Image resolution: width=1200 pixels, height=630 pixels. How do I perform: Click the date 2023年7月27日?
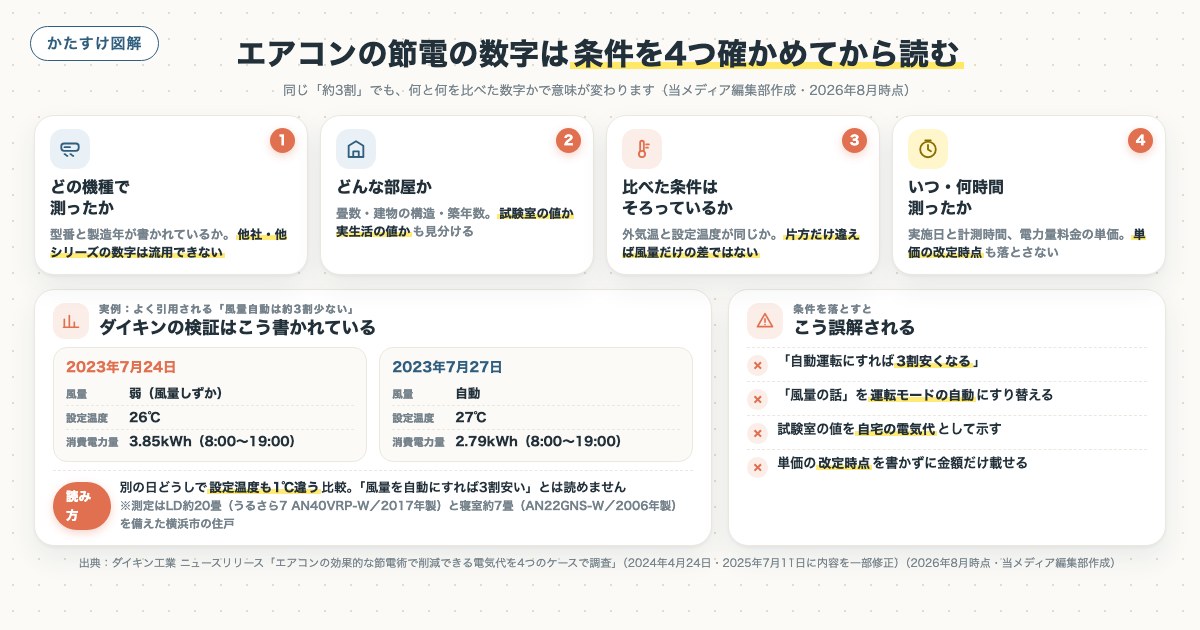click(x=447, y=366)
